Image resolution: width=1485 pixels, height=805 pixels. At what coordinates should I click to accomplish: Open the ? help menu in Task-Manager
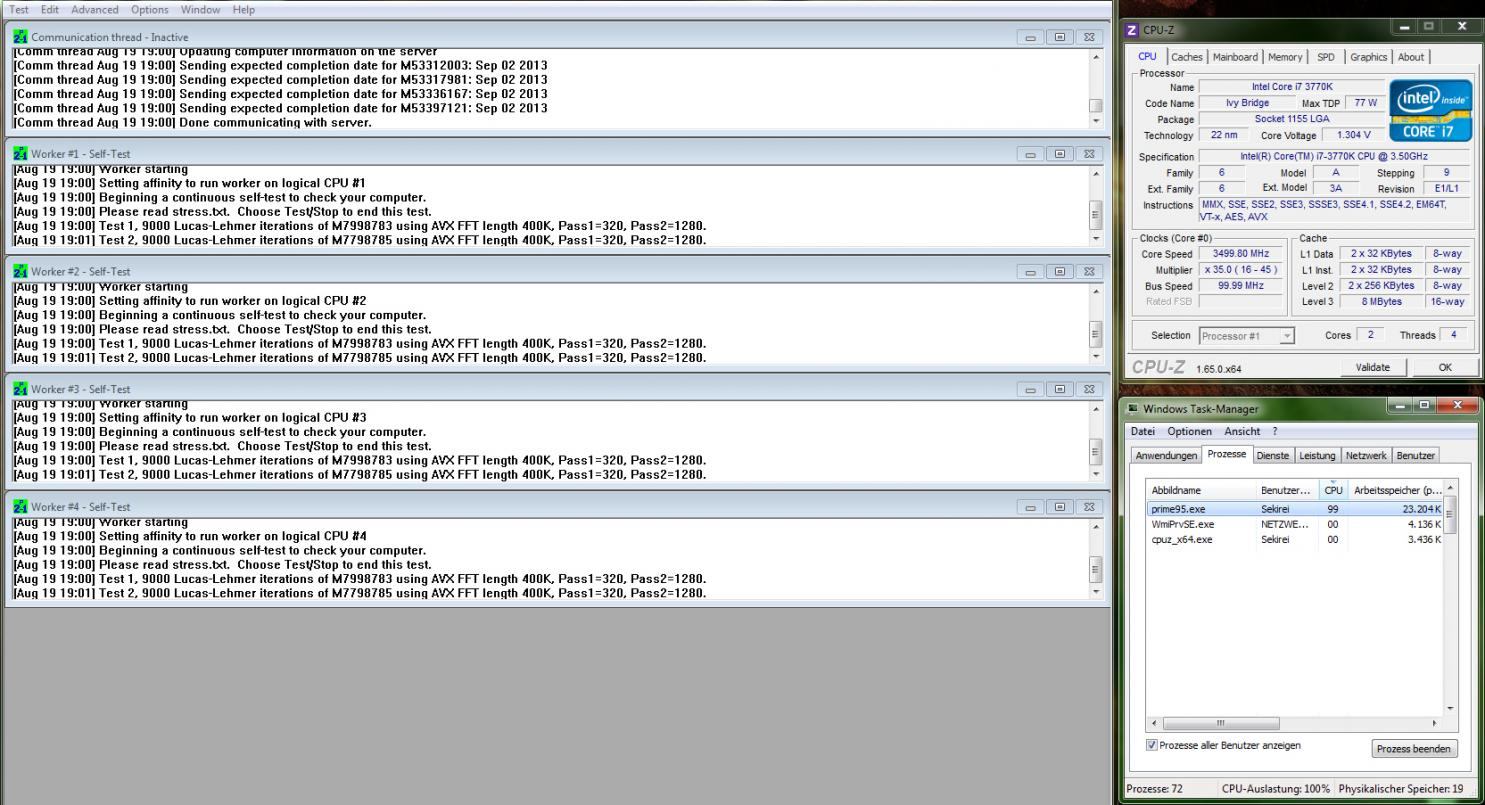1274,431
